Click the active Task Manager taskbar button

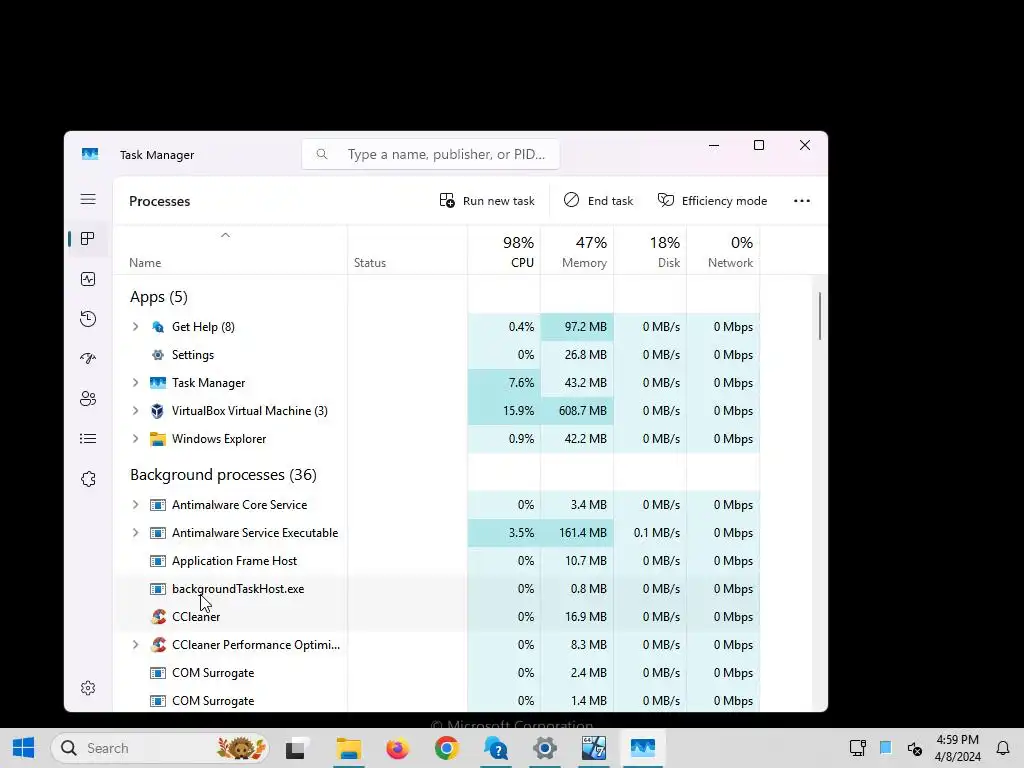[643, 748]
